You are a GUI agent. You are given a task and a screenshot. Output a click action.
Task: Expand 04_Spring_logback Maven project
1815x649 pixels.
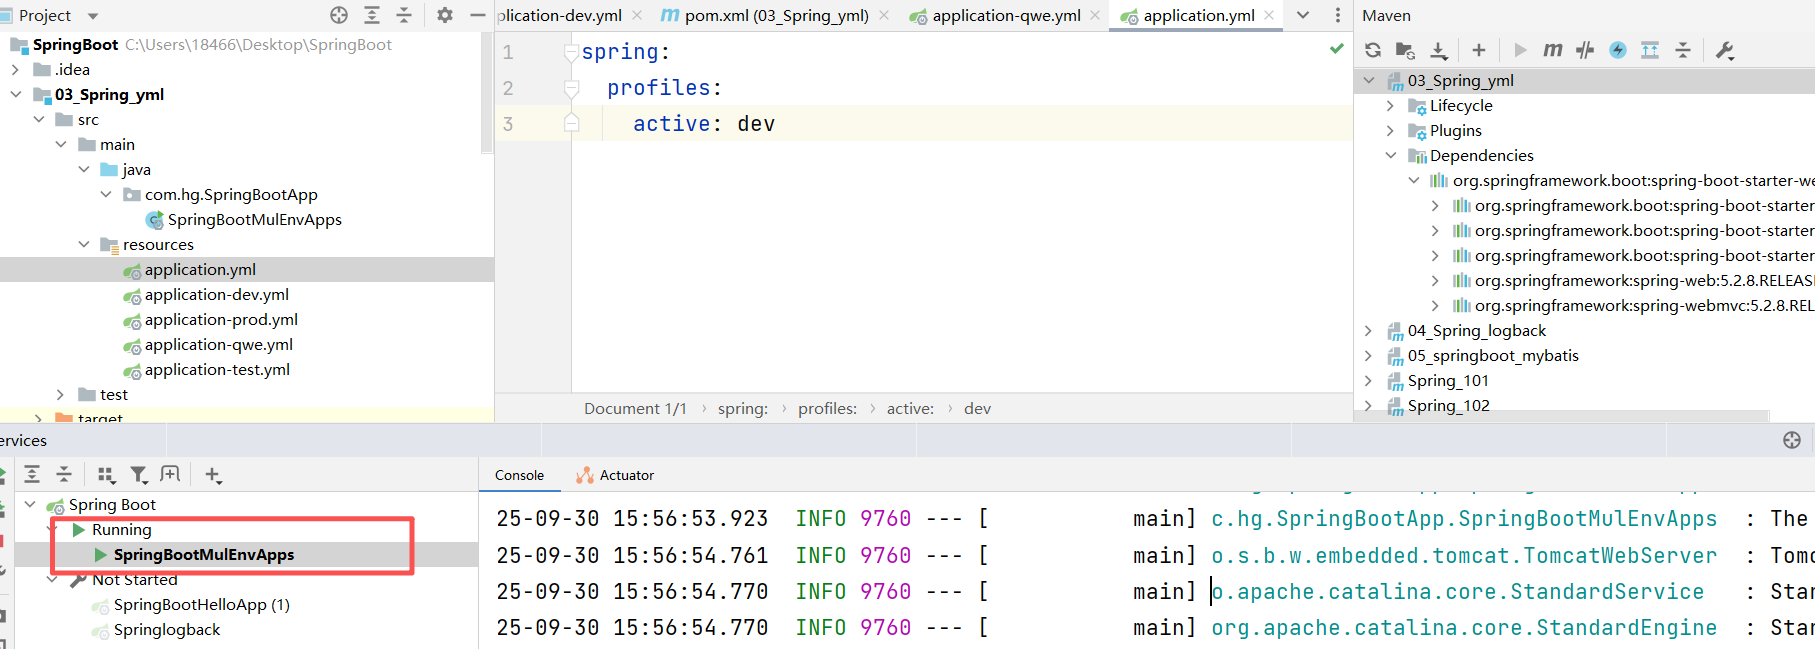[1368, 330]
